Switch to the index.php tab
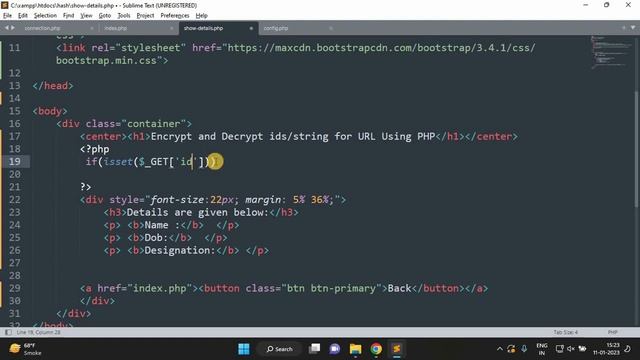This screenshot has height=360, width=640. 116,28
